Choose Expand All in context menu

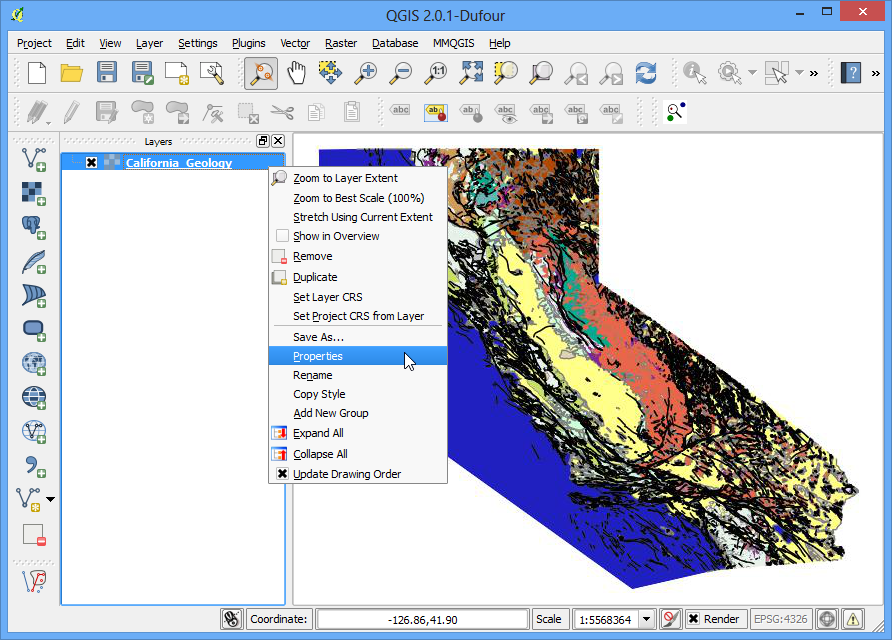coord(358,433)
